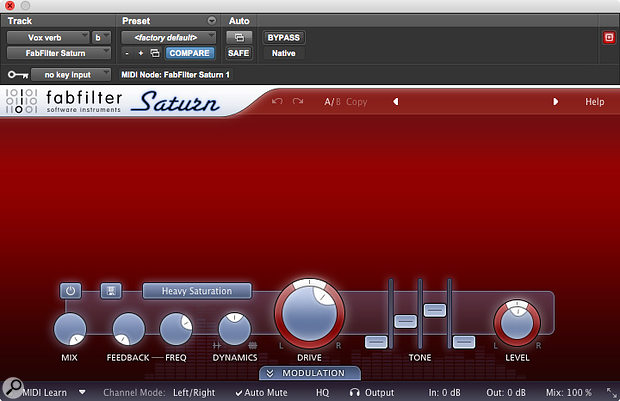The image size is (620, 401).
Task: Toggle the Auto Mute option
Action: [261, 393]
